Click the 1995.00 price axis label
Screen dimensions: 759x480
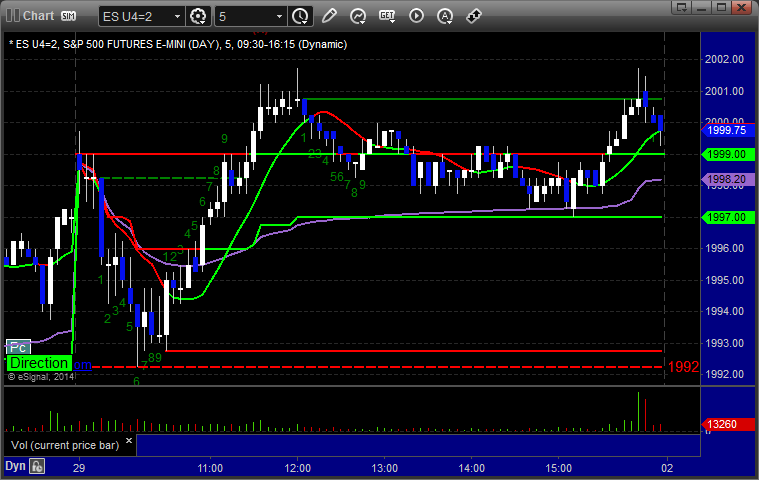(x=724, y=280)
